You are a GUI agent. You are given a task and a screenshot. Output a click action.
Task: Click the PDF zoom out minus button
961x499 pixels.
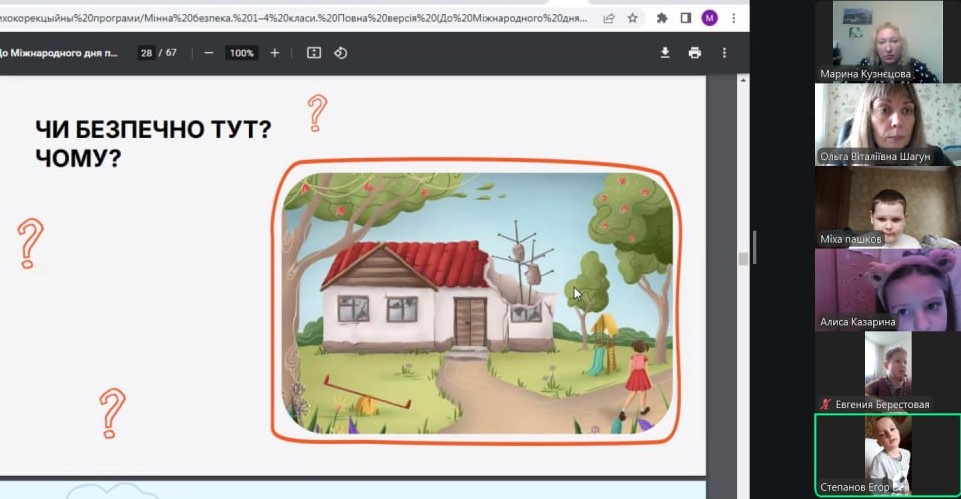click(x=208, y=53)
